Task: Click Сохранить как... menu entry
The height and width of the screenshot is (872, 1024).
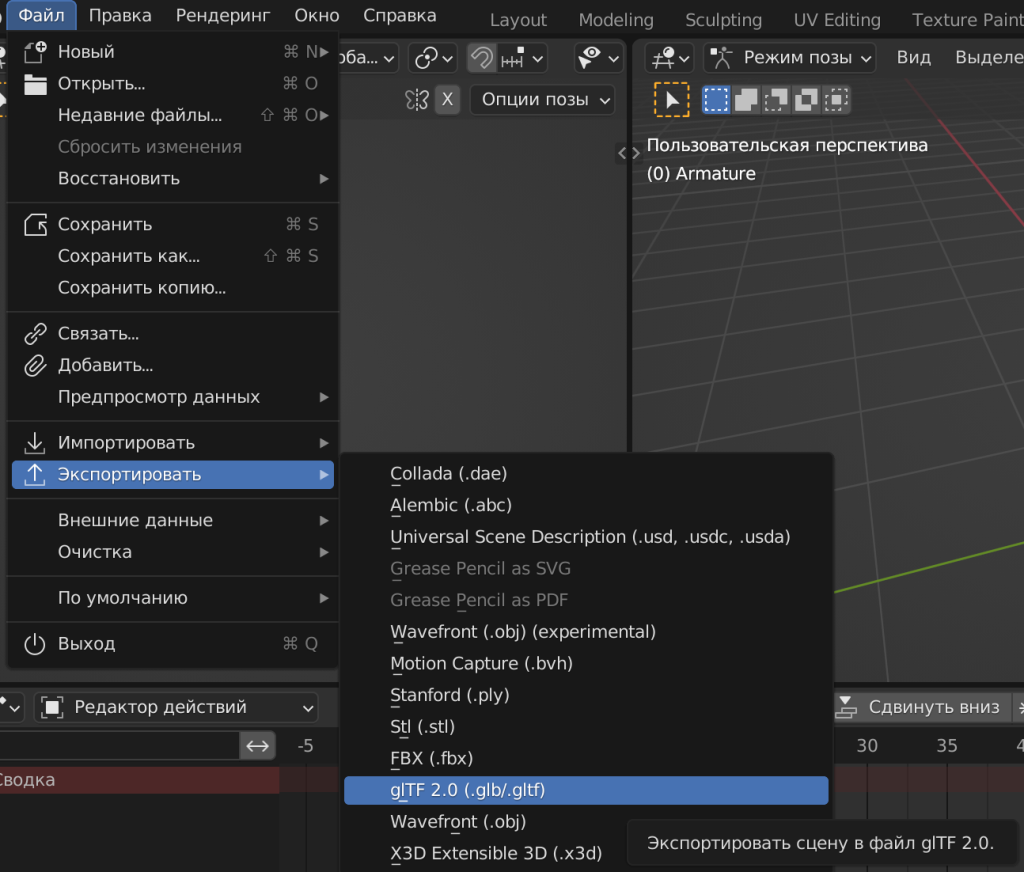Action: coord(173,255)
